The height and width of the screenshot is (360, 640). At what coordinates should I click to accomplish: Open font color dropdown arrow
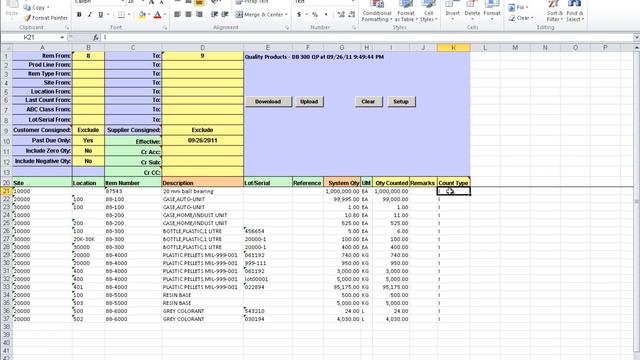pos(164,15)
